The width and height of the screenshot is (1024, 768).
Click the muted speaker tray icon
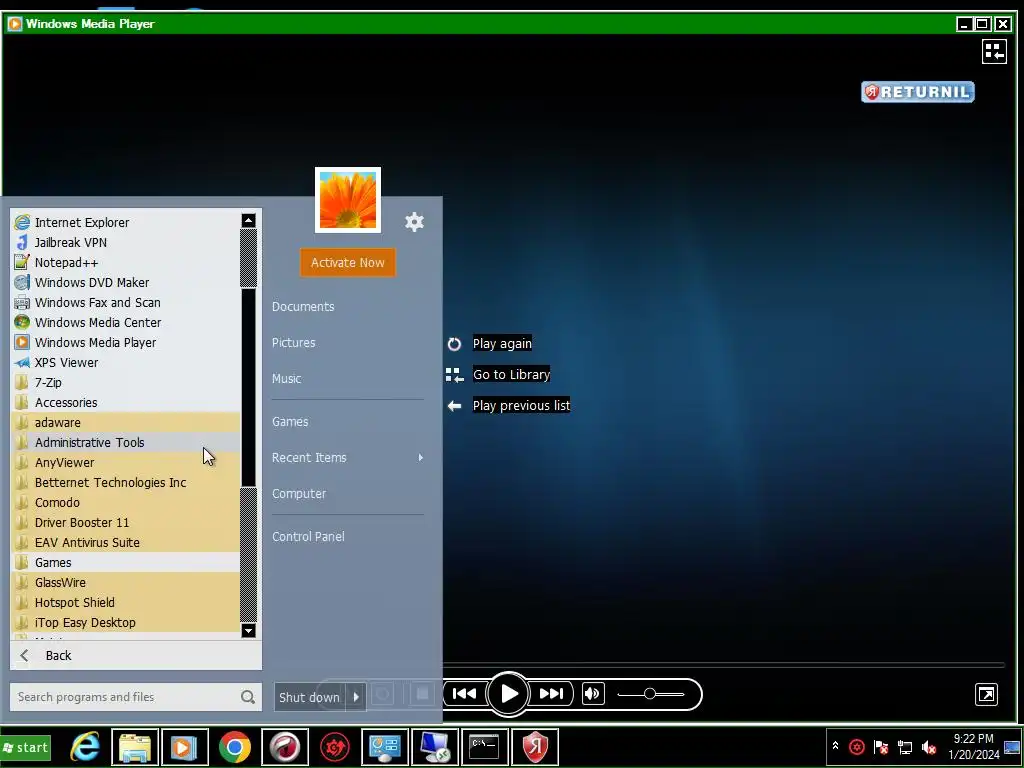click(x=929, y=747)
